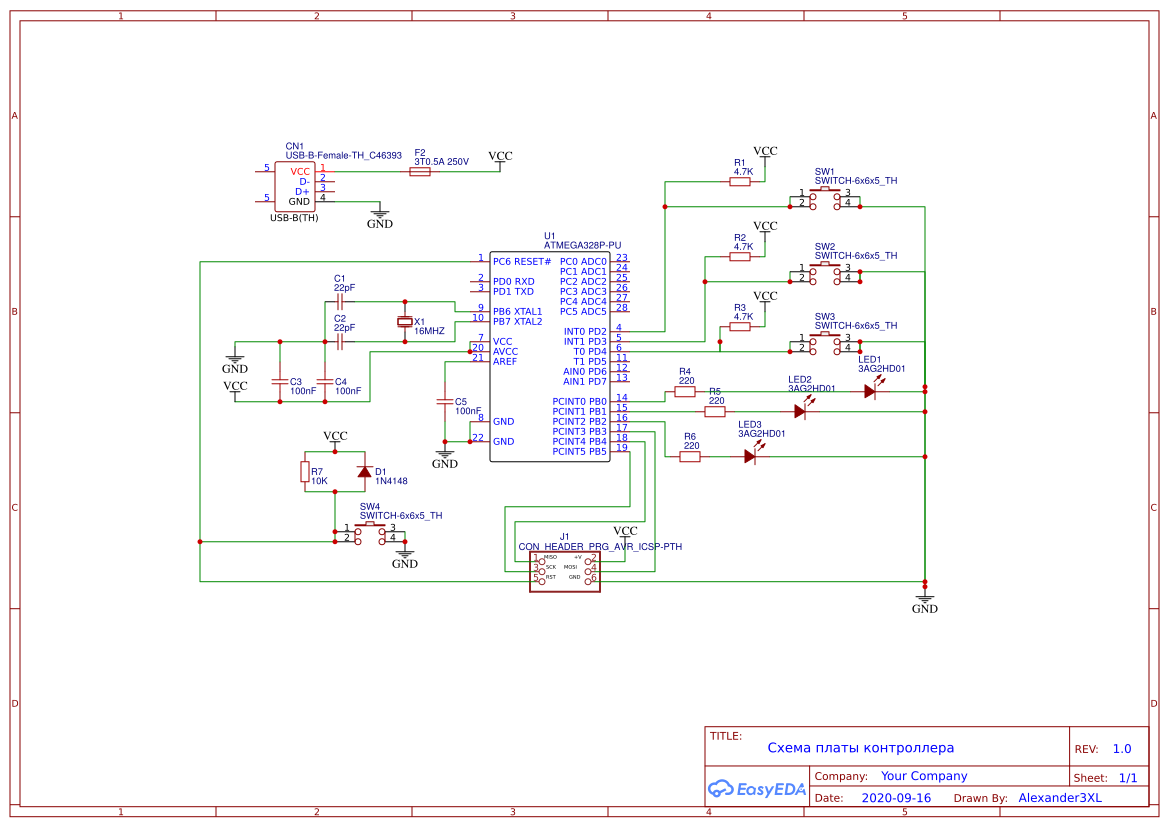
Task: Click the Alexander3XL drawn-by name
Action: tap(1059, 797)
